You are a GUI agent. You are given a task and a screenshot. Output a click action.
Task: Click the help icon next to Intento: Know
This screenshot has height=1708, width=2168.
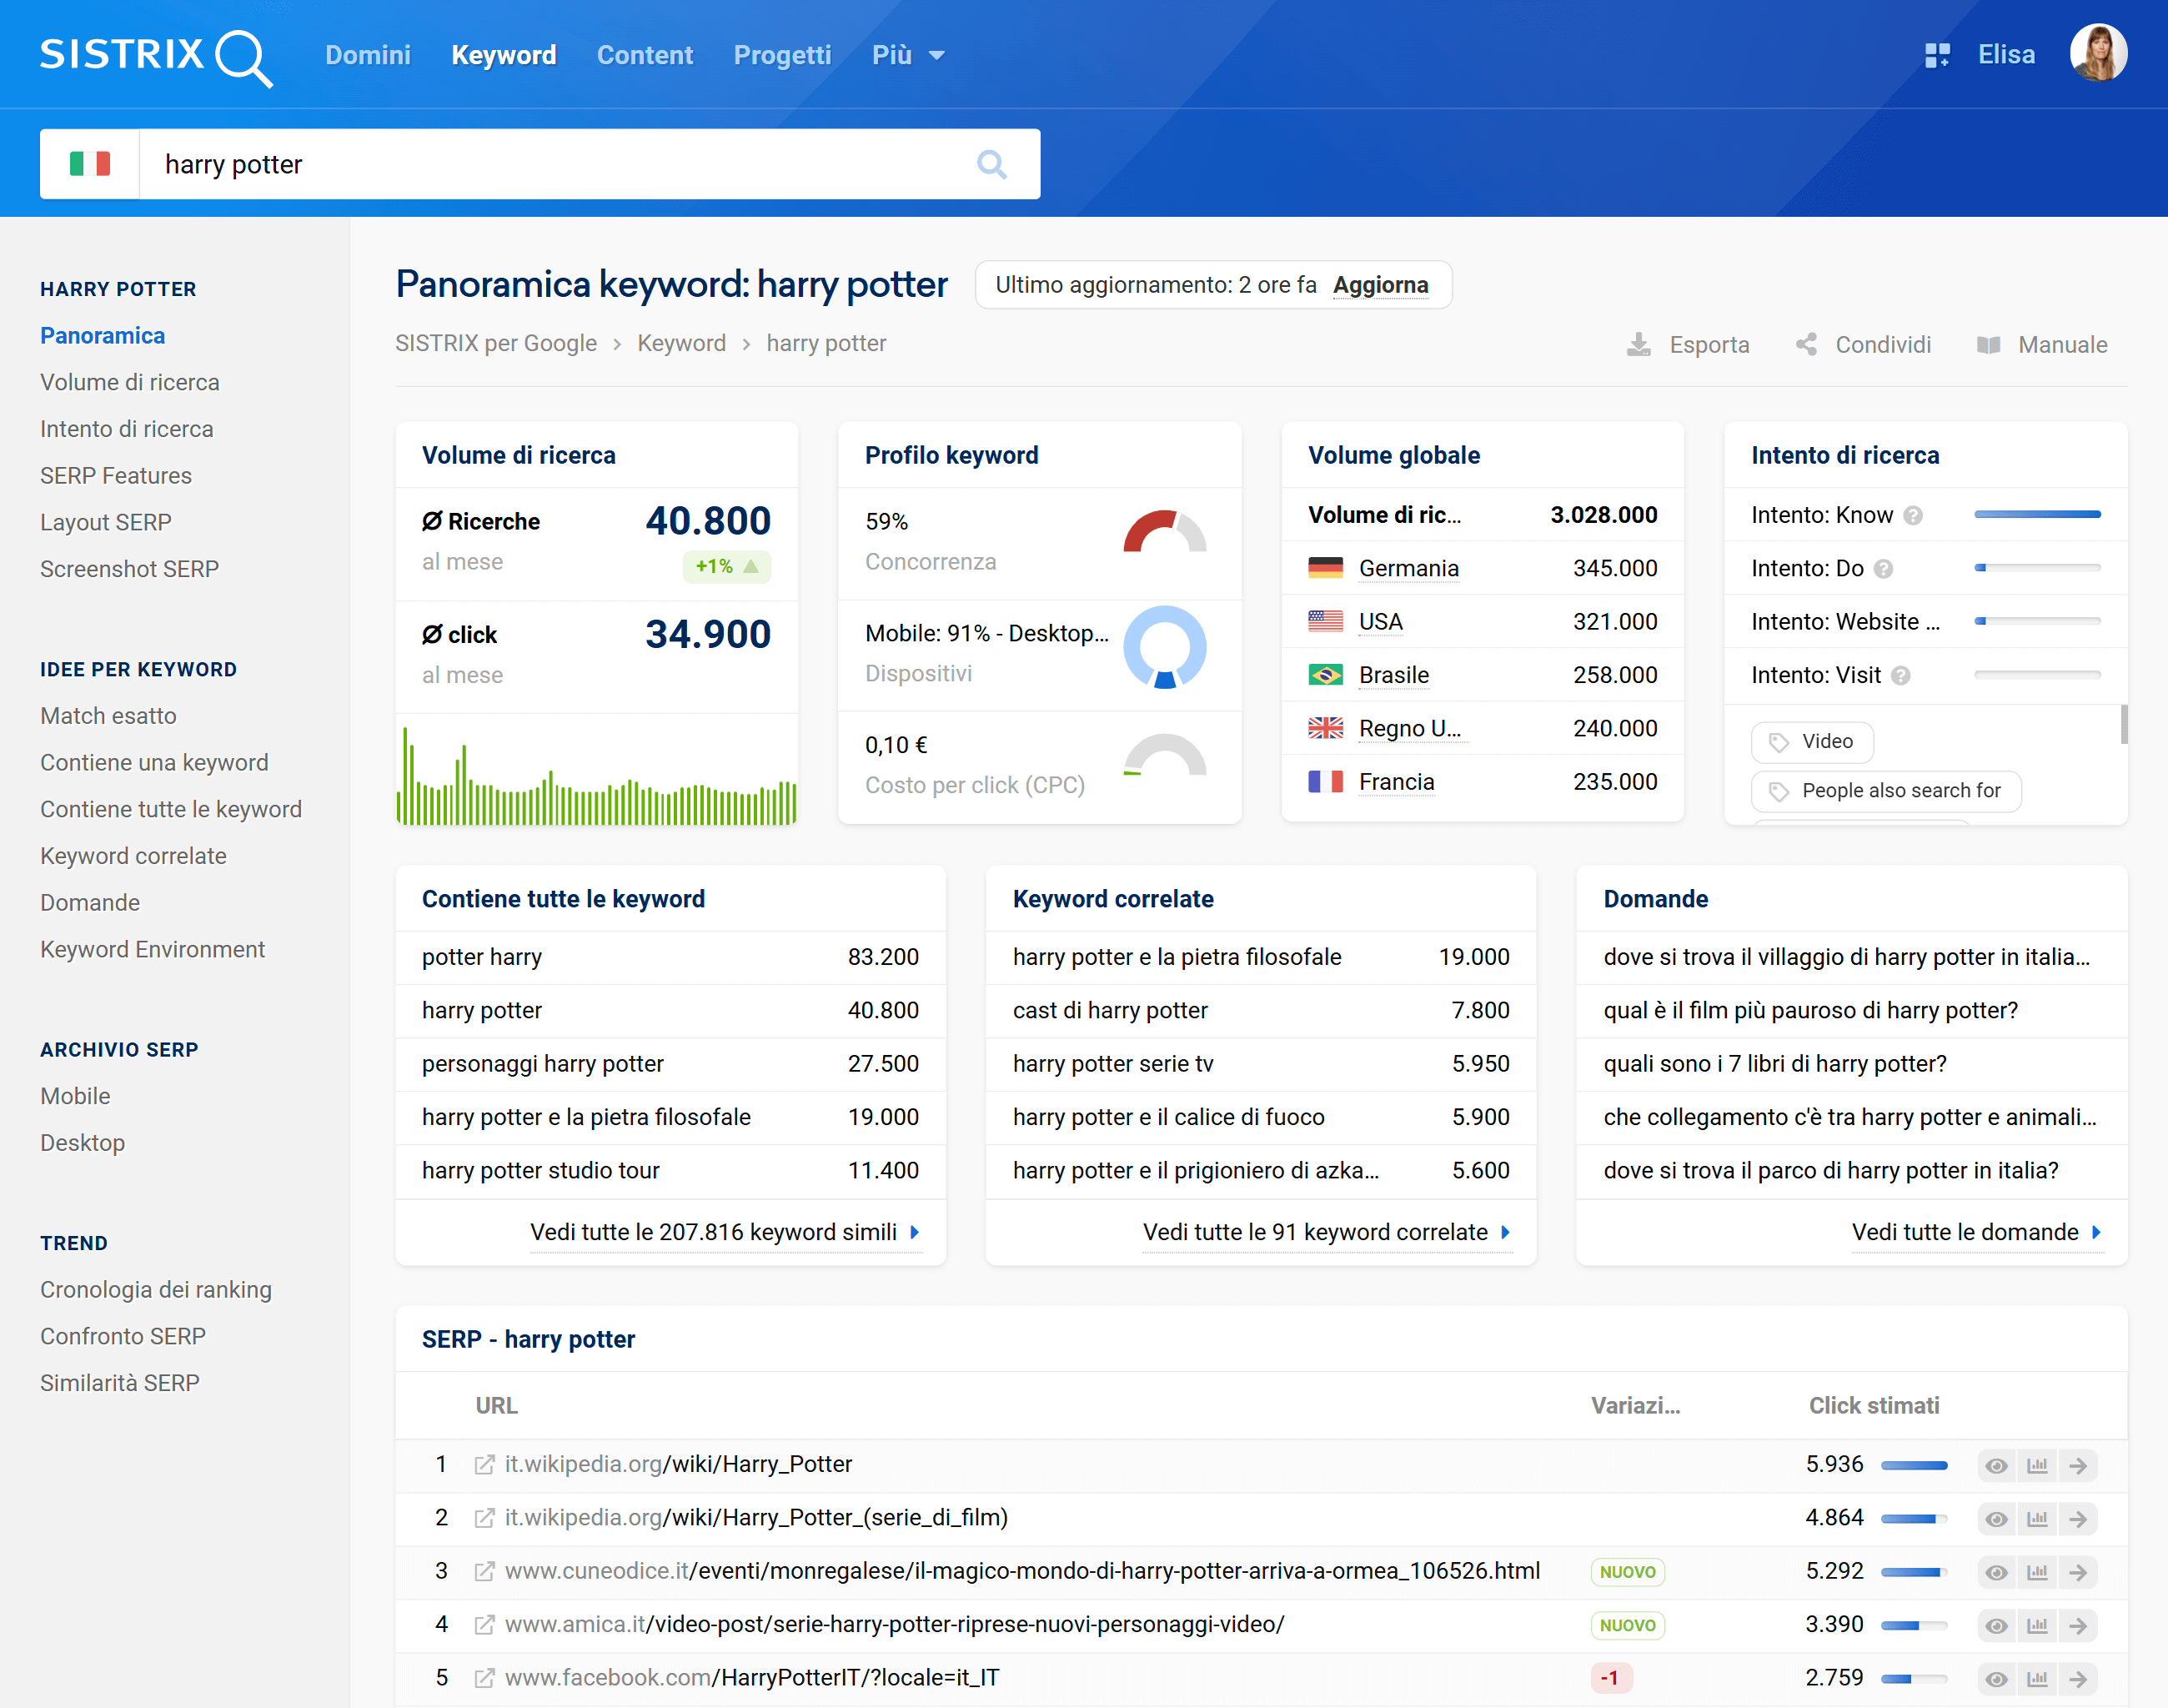[x=1915, y=515]
